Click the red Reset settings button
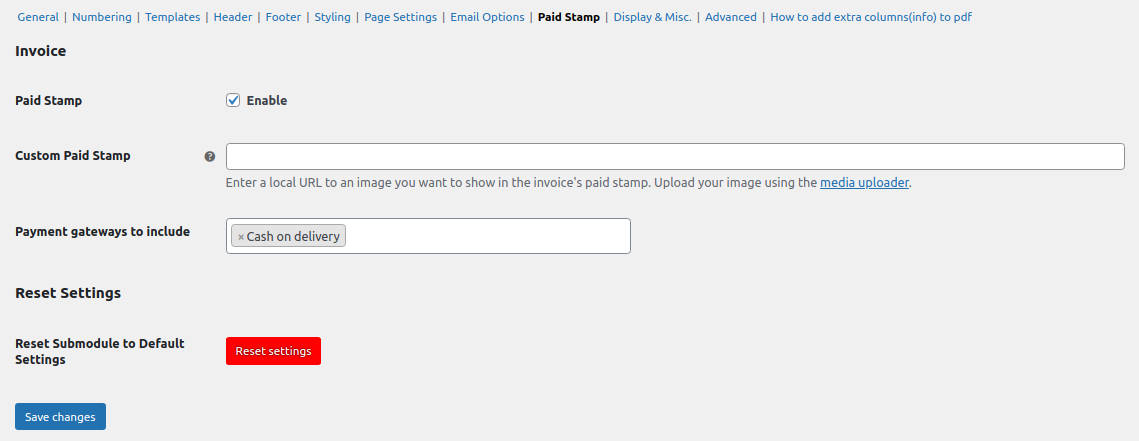 (x=273, y=351)
